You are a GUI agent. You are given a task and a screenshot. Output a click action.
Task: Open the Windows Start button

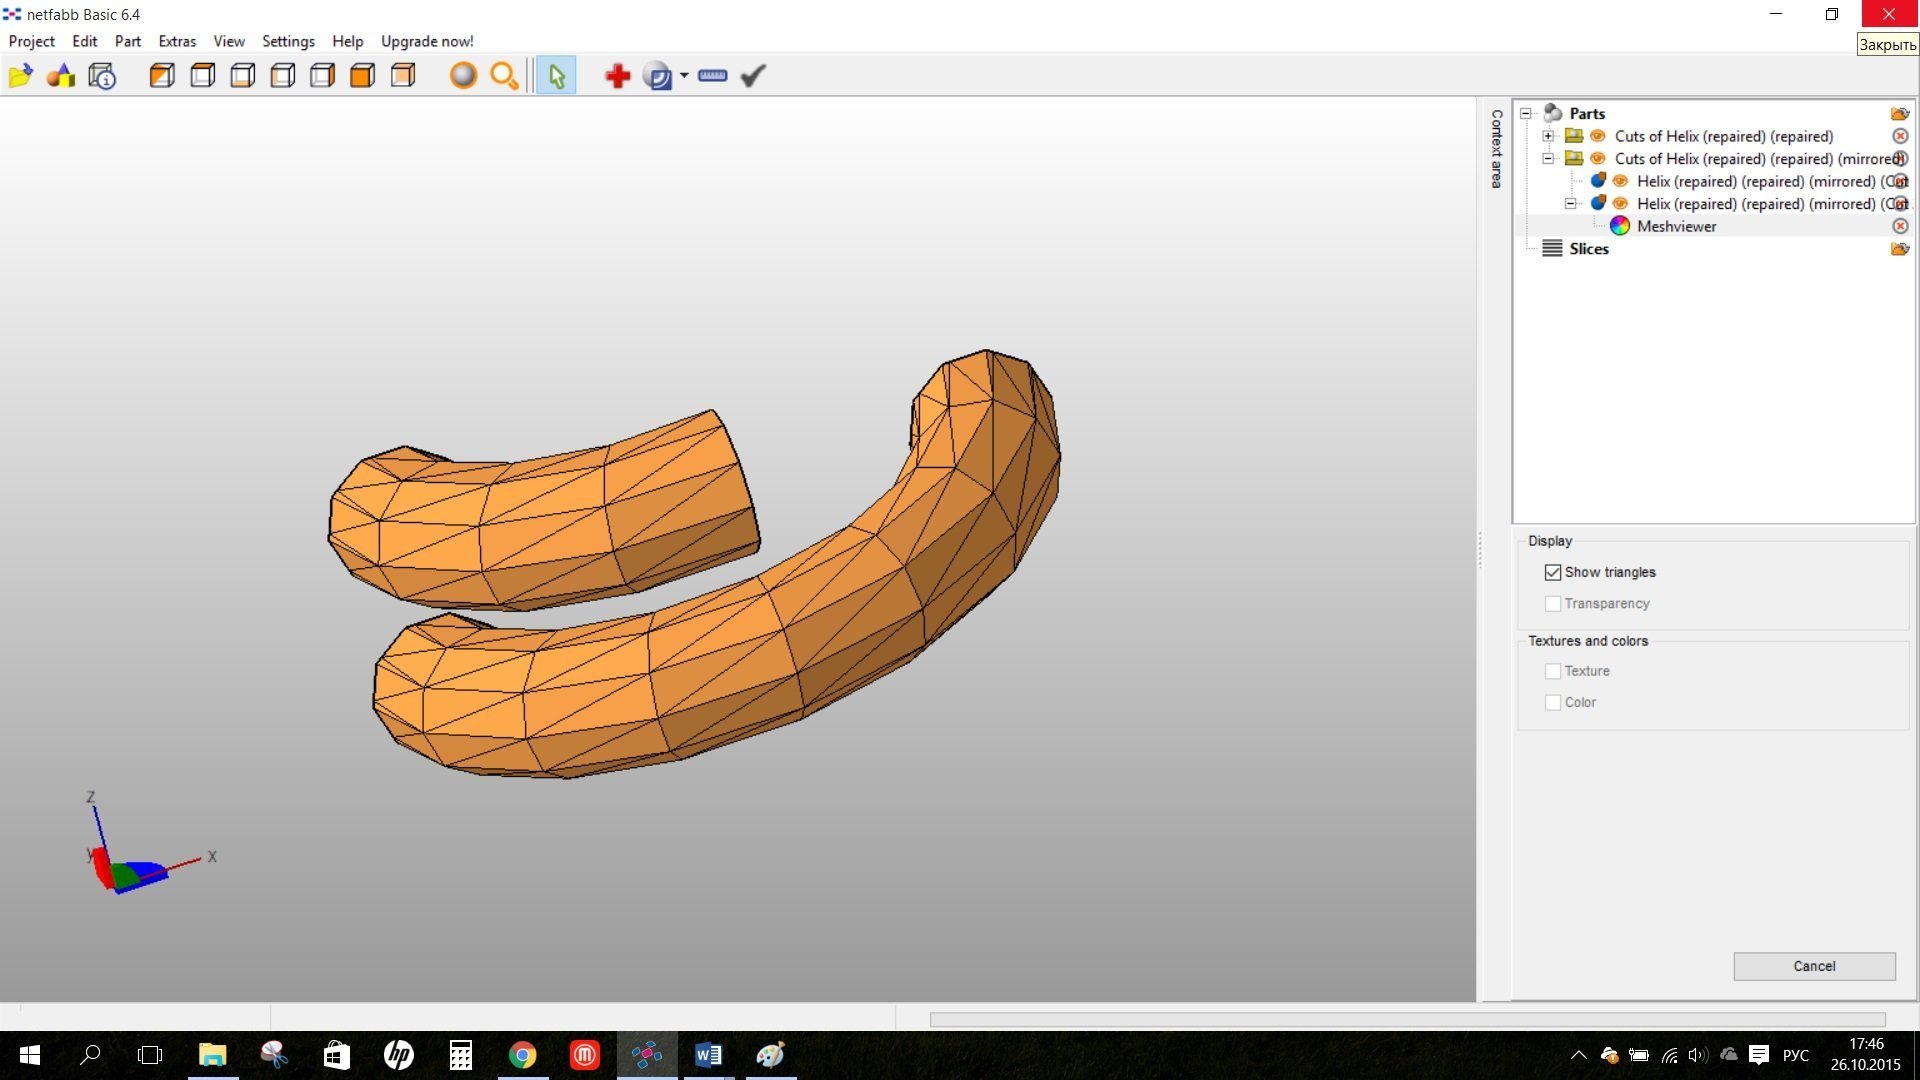[x=29, y=1055]
